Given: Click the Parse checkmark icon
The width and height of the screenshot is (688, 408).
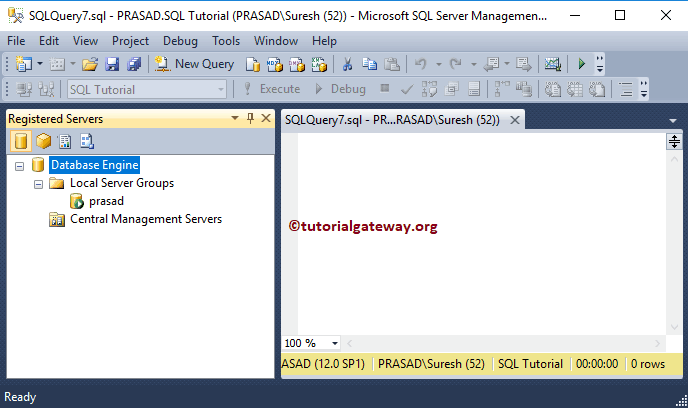Looking at the screenshot, I should coord(407,89).
